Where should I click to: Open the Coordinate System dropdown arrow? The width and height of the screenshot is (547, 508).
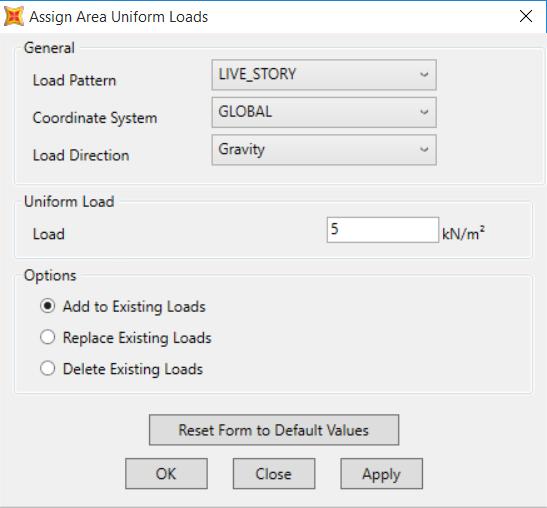click(x=424, y=112)
